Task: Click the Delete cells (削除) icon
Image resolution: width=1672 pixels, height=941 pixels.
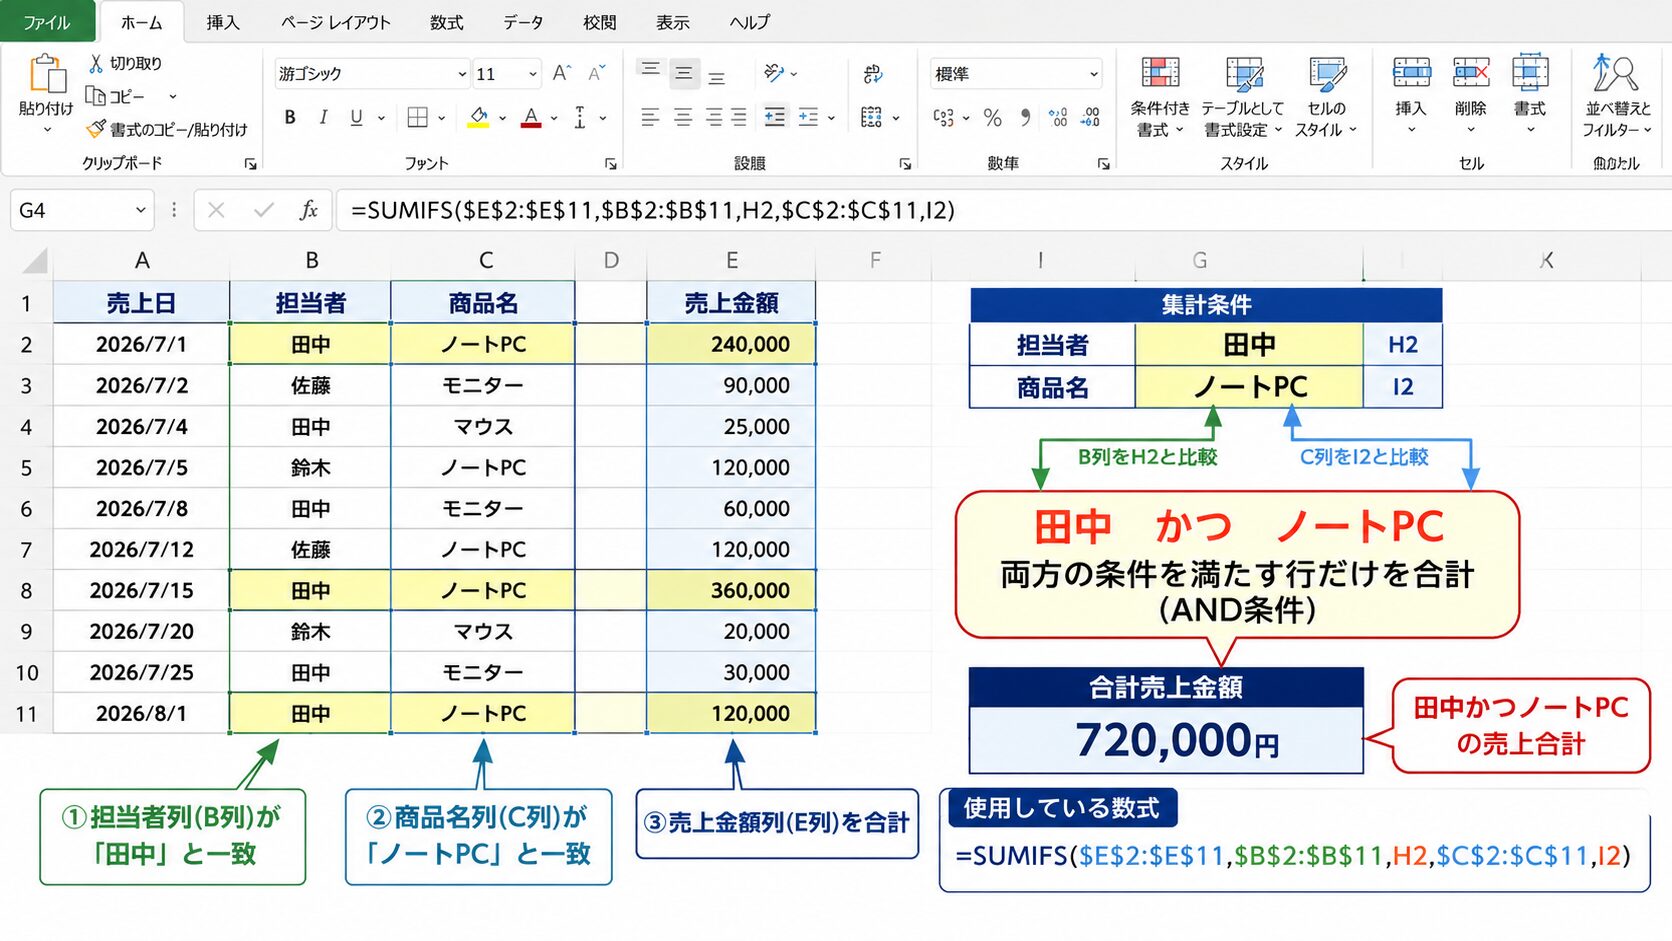Action: point(1471,73)
